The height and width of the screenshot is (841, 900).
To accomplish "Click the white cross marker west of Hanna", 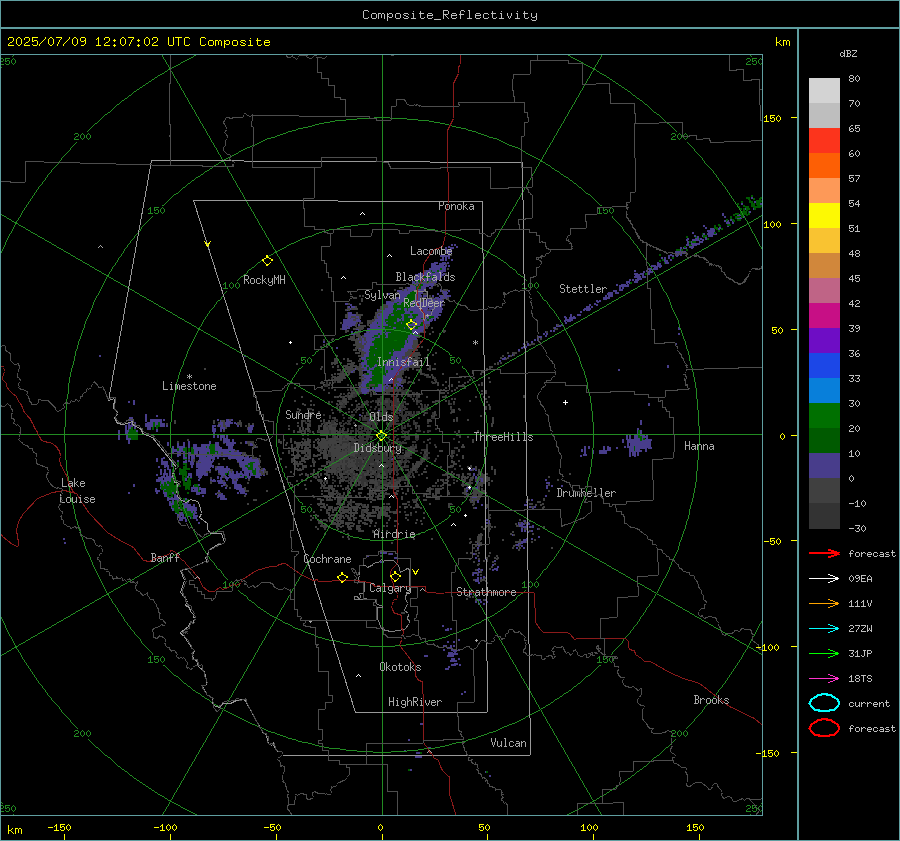I will click(565, 402).
